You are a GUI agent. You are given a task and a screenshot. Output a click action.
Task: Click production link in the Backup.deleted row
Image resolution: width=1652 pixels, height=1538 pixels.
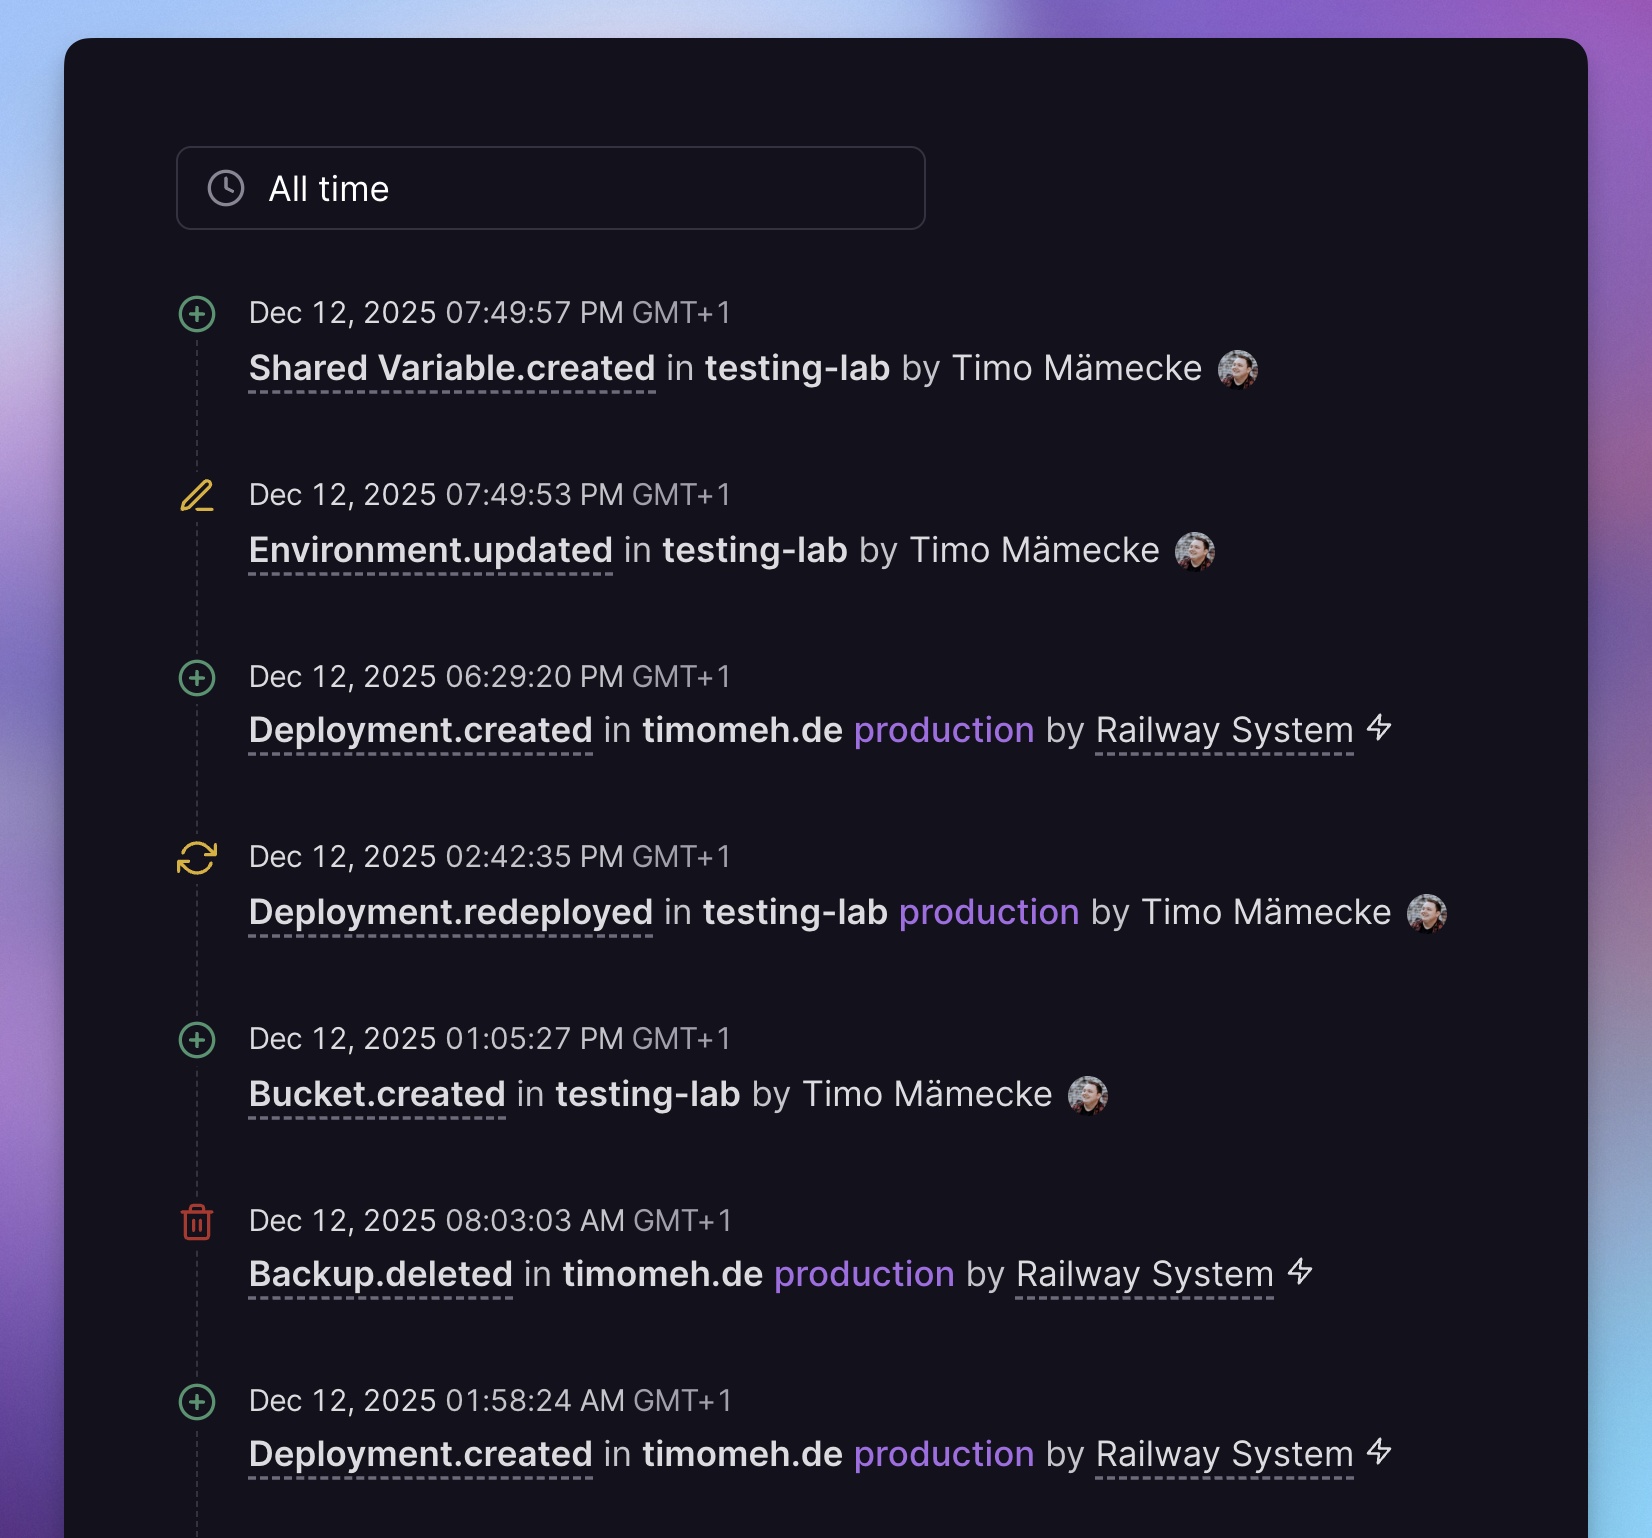pyautogui.click(x=864, y=1275)
